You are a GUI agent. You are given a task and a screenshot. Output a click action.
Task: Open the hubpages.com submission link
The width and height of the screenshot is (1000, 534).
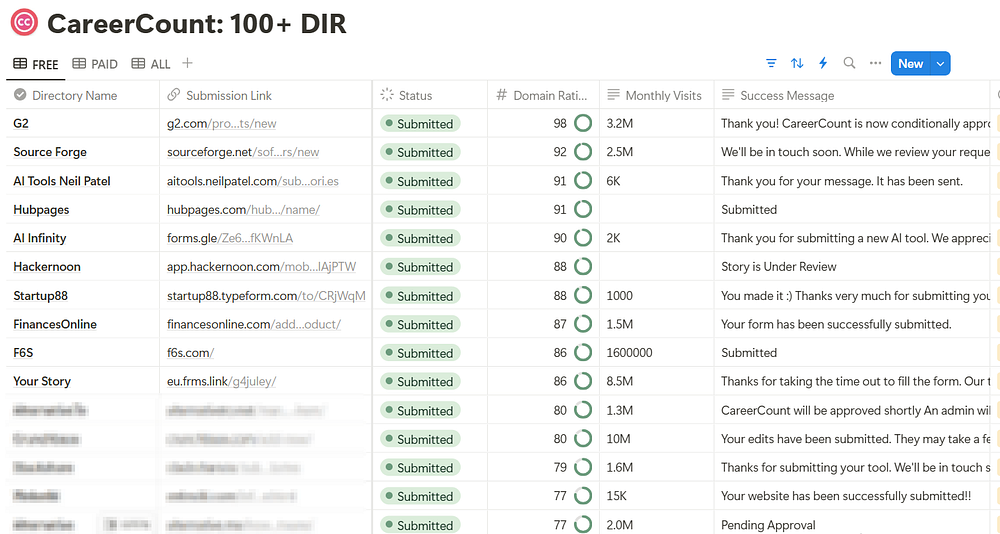coord(243,210)
